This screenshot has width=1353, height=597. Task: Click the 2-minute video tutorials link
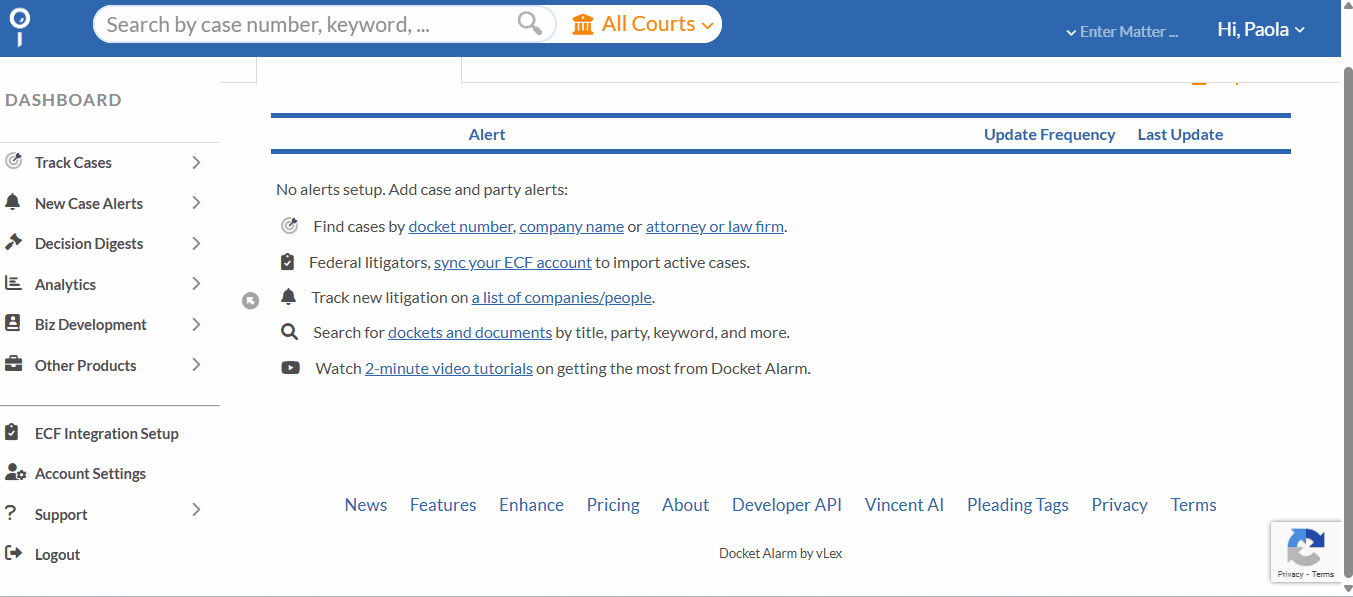point(448,369)
